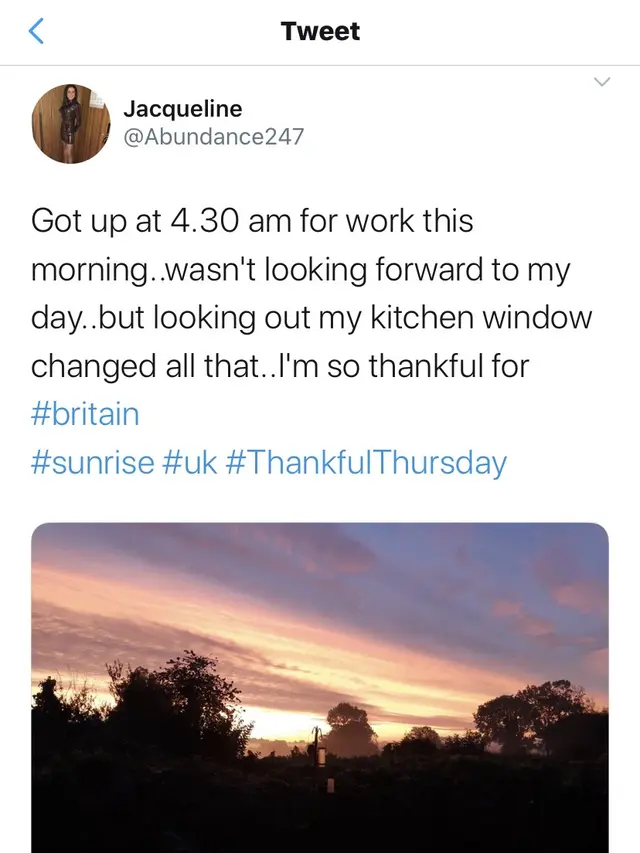Open the Jacqueline display name profile
This screenshot has width=640, height=853.
[183, 109]
